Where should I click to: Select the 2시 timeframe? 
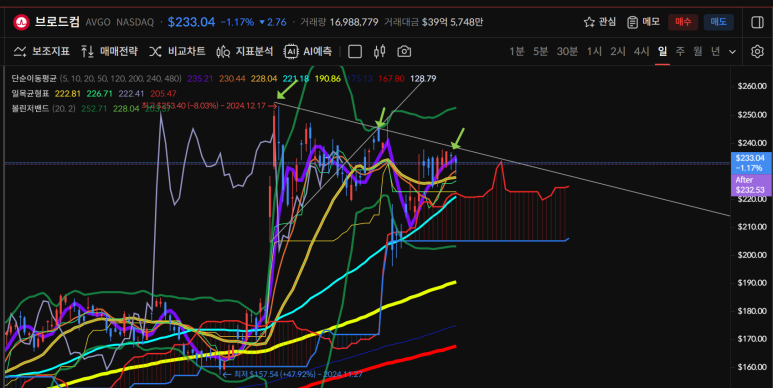coord(618,51)
